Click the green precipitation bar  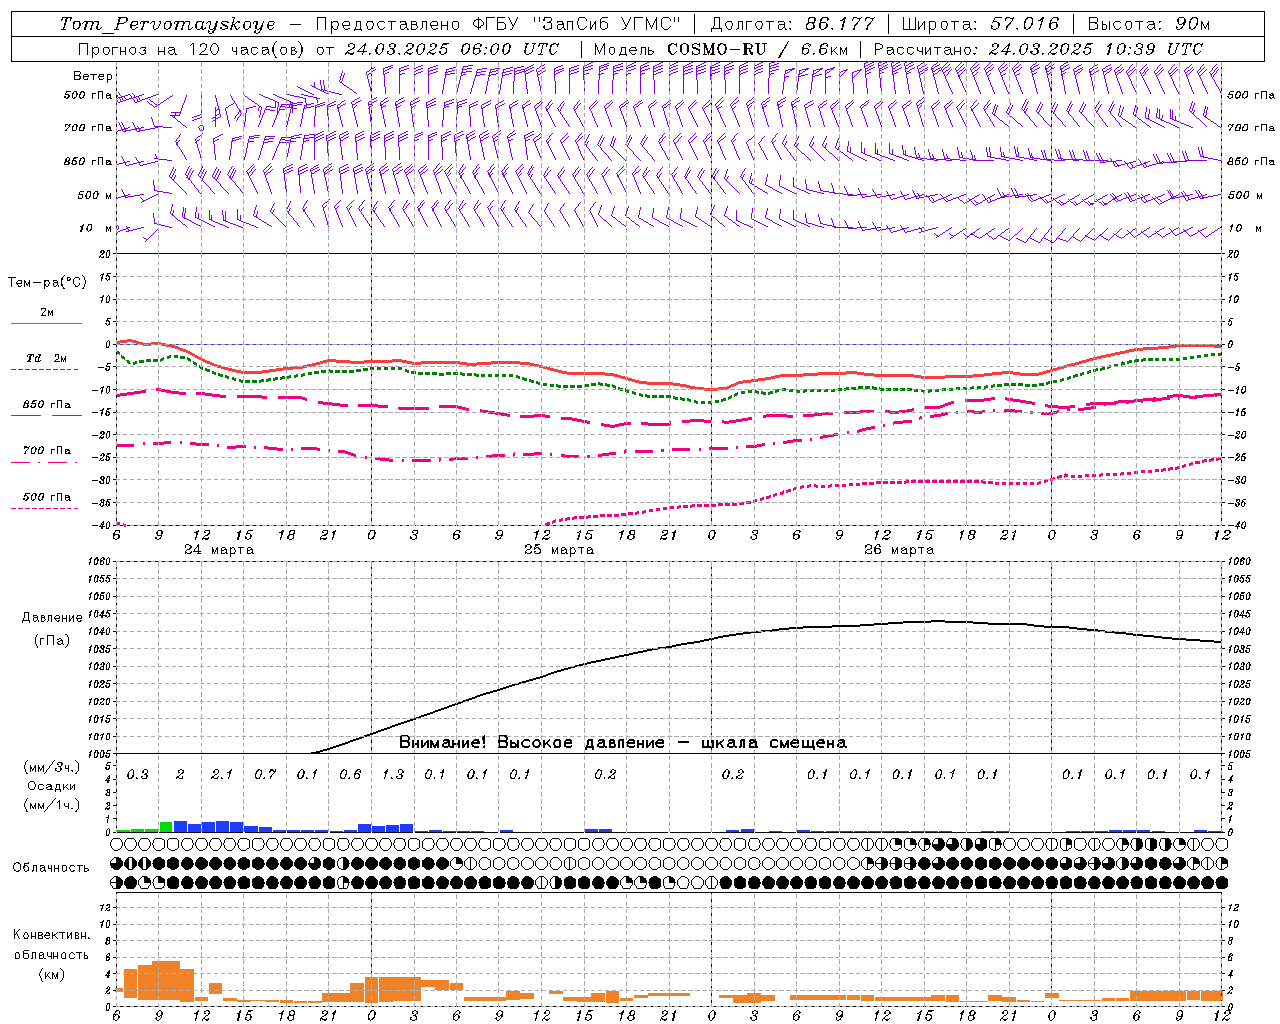[x=166, y=827]
